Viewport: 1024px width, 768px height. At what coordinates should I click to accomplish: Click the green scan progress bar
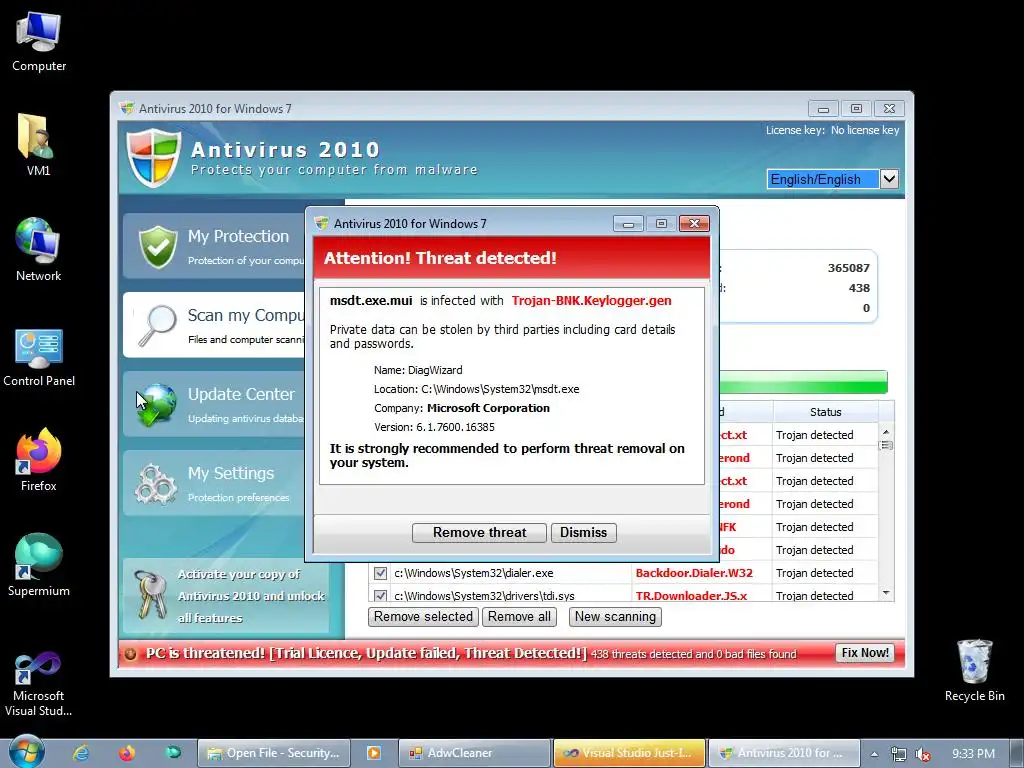[803, 382]
